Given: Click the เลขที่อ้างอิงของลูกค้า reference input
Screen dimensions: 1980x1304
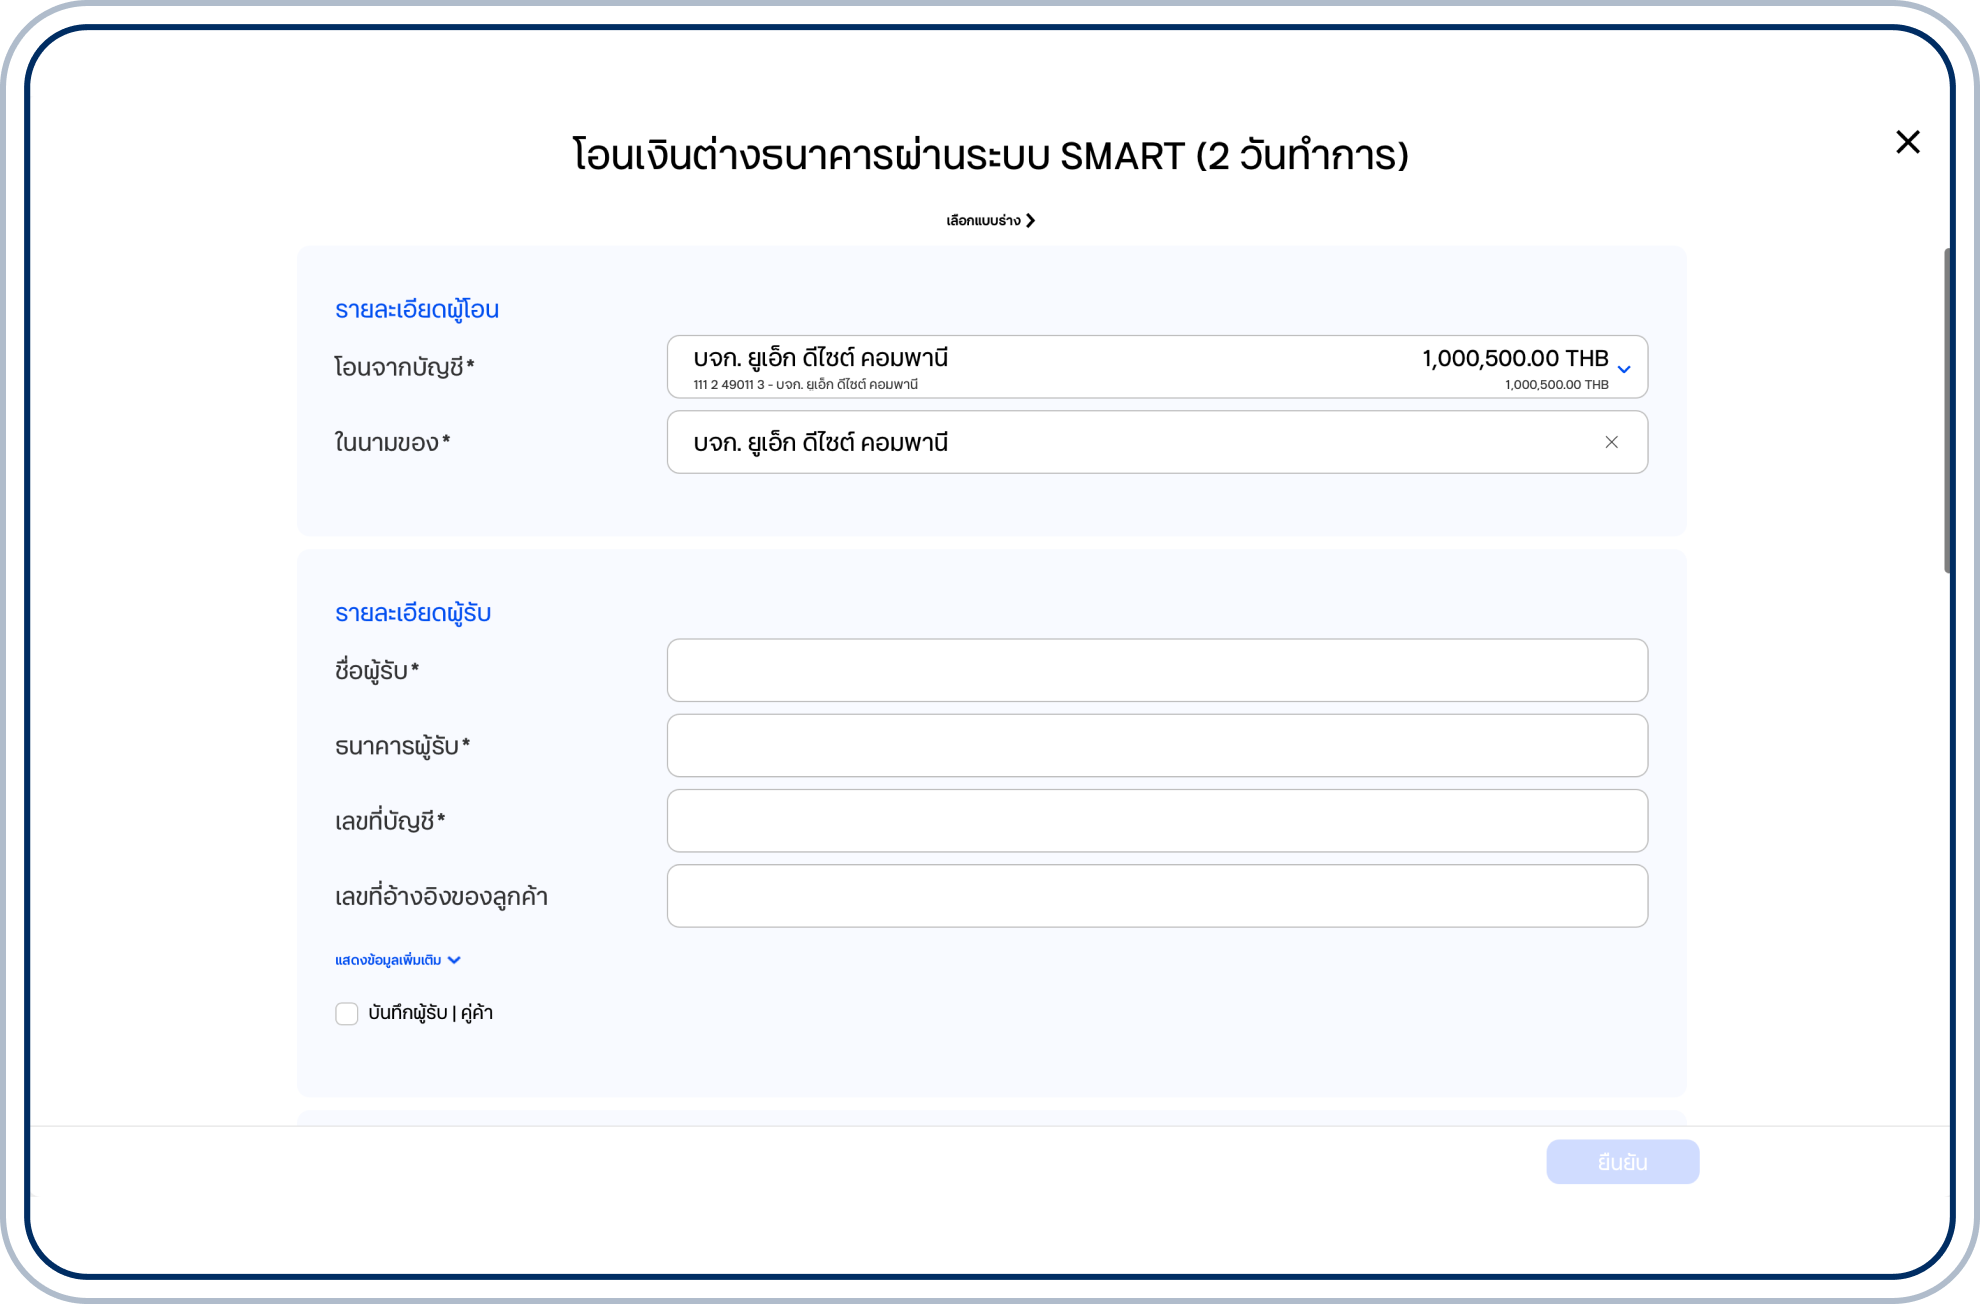Looking at the screenshot, I should [x=1156, y=896].
